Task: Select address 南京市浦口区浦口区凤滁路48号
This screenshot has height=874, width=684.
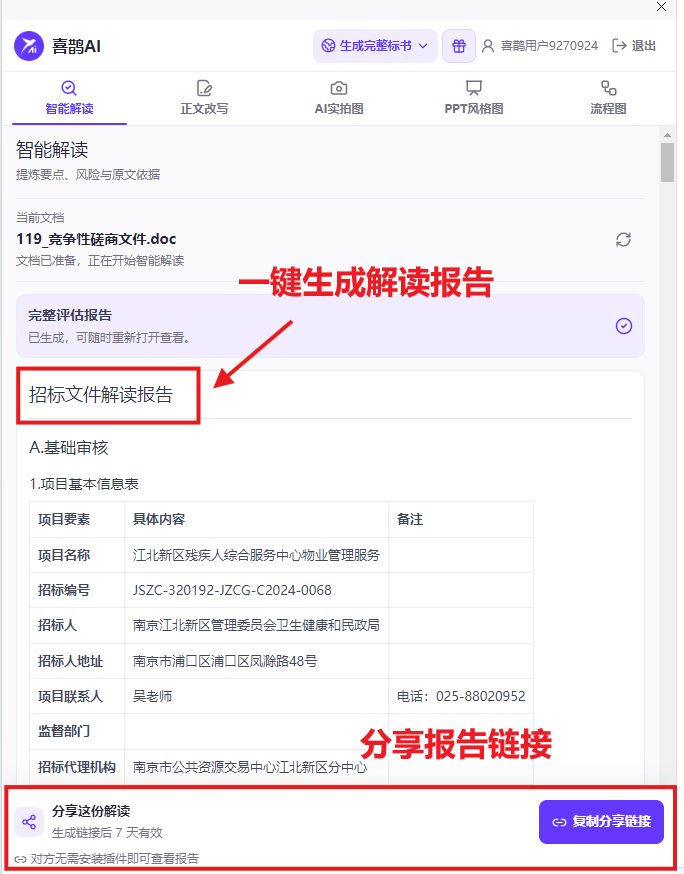Action: pyautogui.click(x=225, y=661)
